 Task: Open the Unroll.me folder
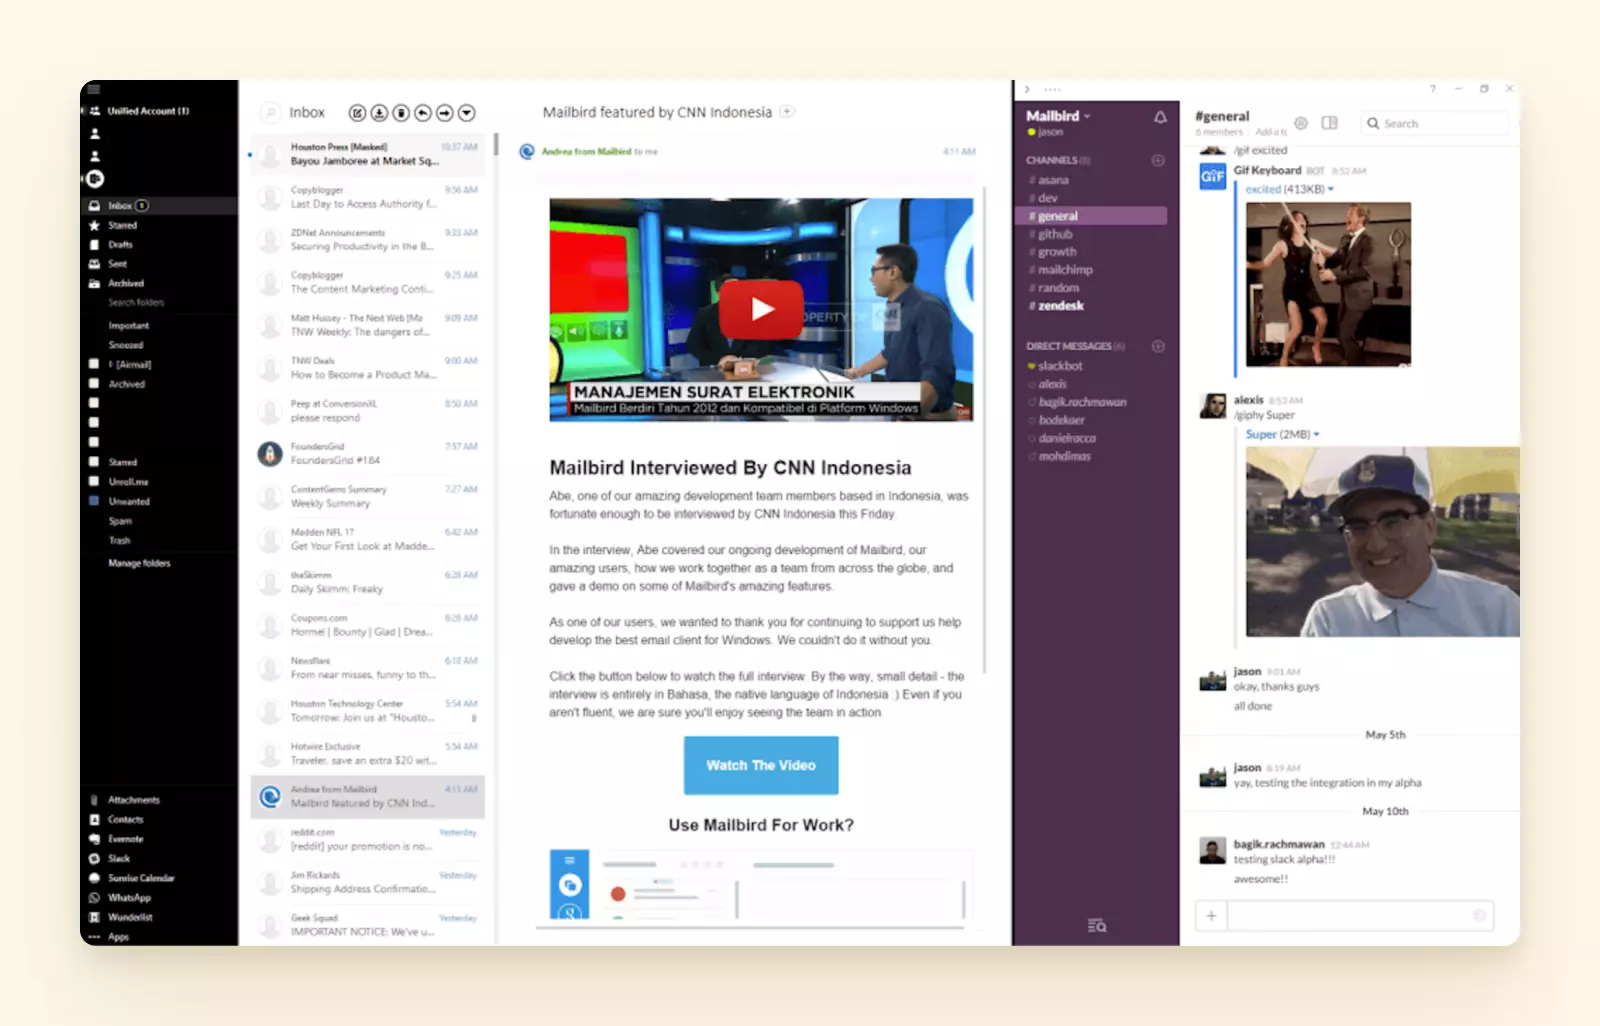coord(129,482)
